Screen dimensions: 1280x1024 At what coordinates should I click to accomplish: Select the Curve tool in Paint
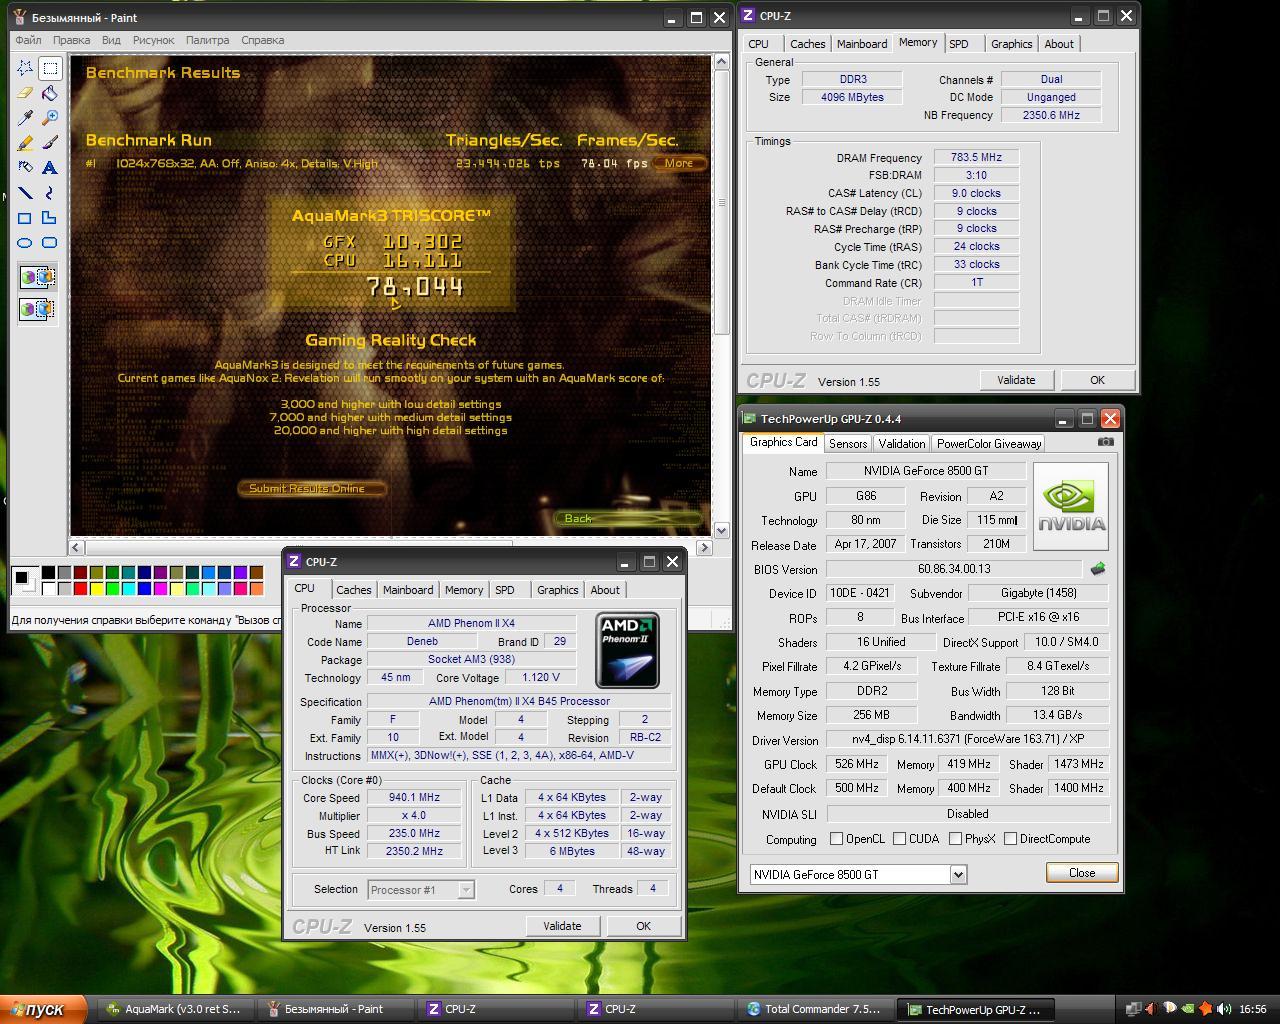tap(50, 193)
